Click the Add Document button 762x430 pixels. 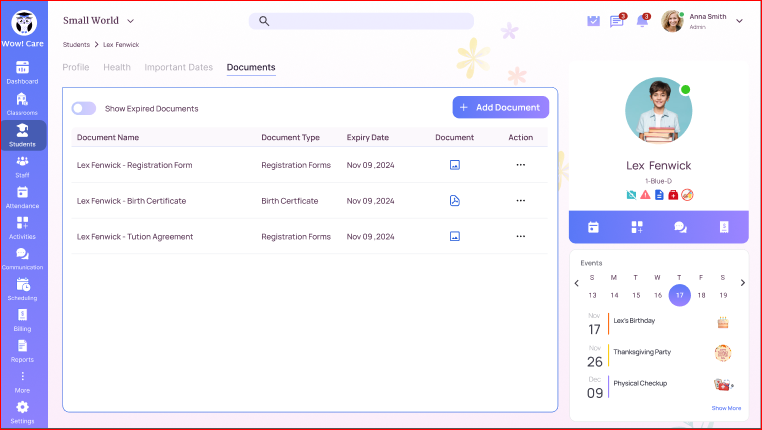[500, 107]
